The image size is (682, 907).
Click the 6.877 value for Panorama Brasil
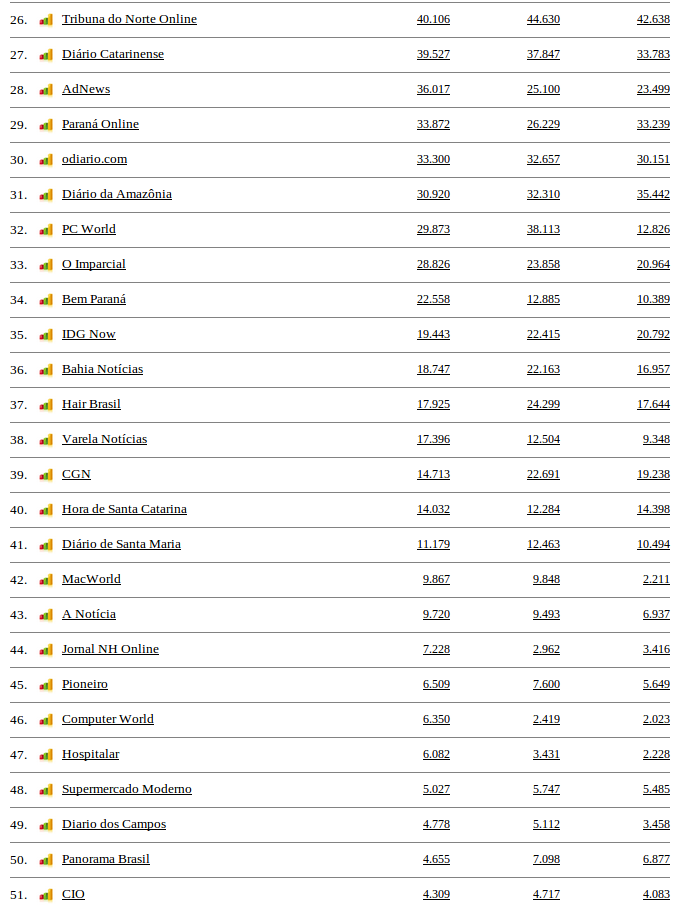click(x=656, y=859)
